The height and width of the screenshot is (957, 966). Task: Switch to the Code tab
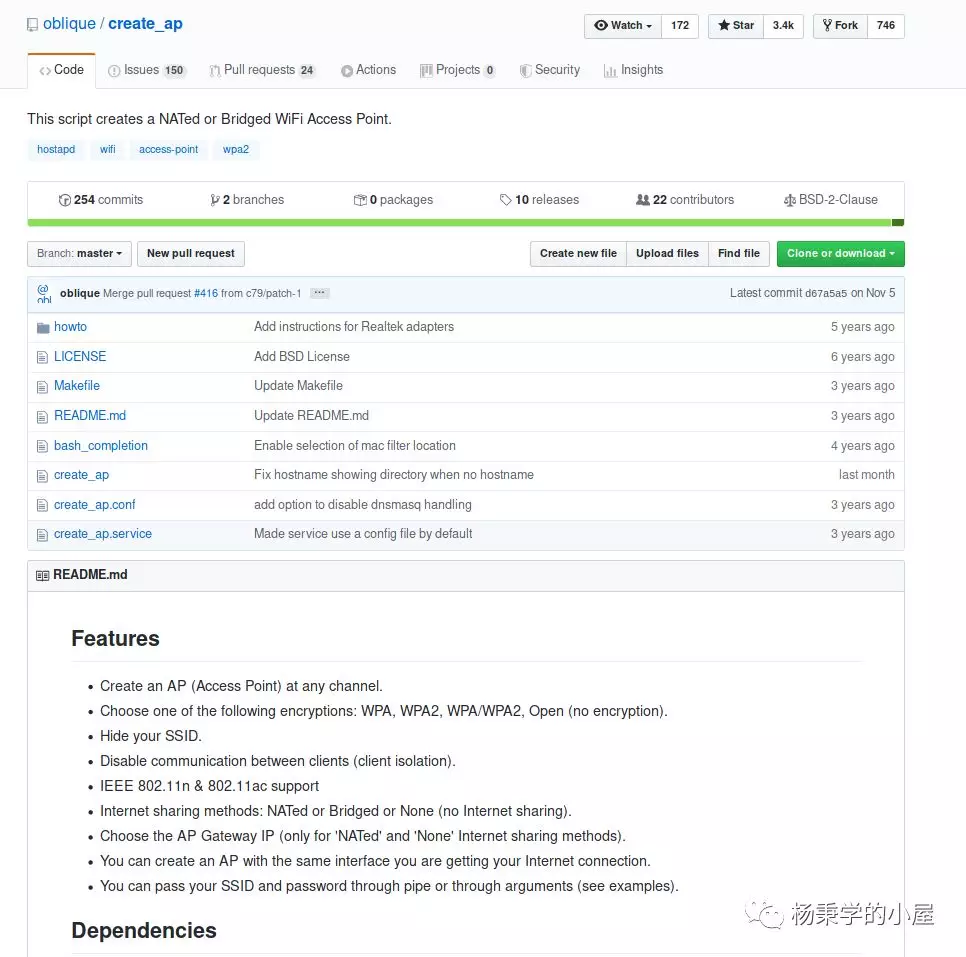(62, 70)
